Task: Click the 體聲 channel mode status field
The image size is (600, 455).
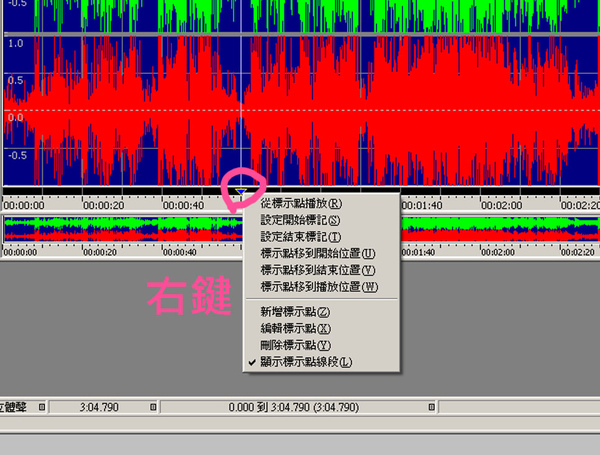Action: point(23,407)
